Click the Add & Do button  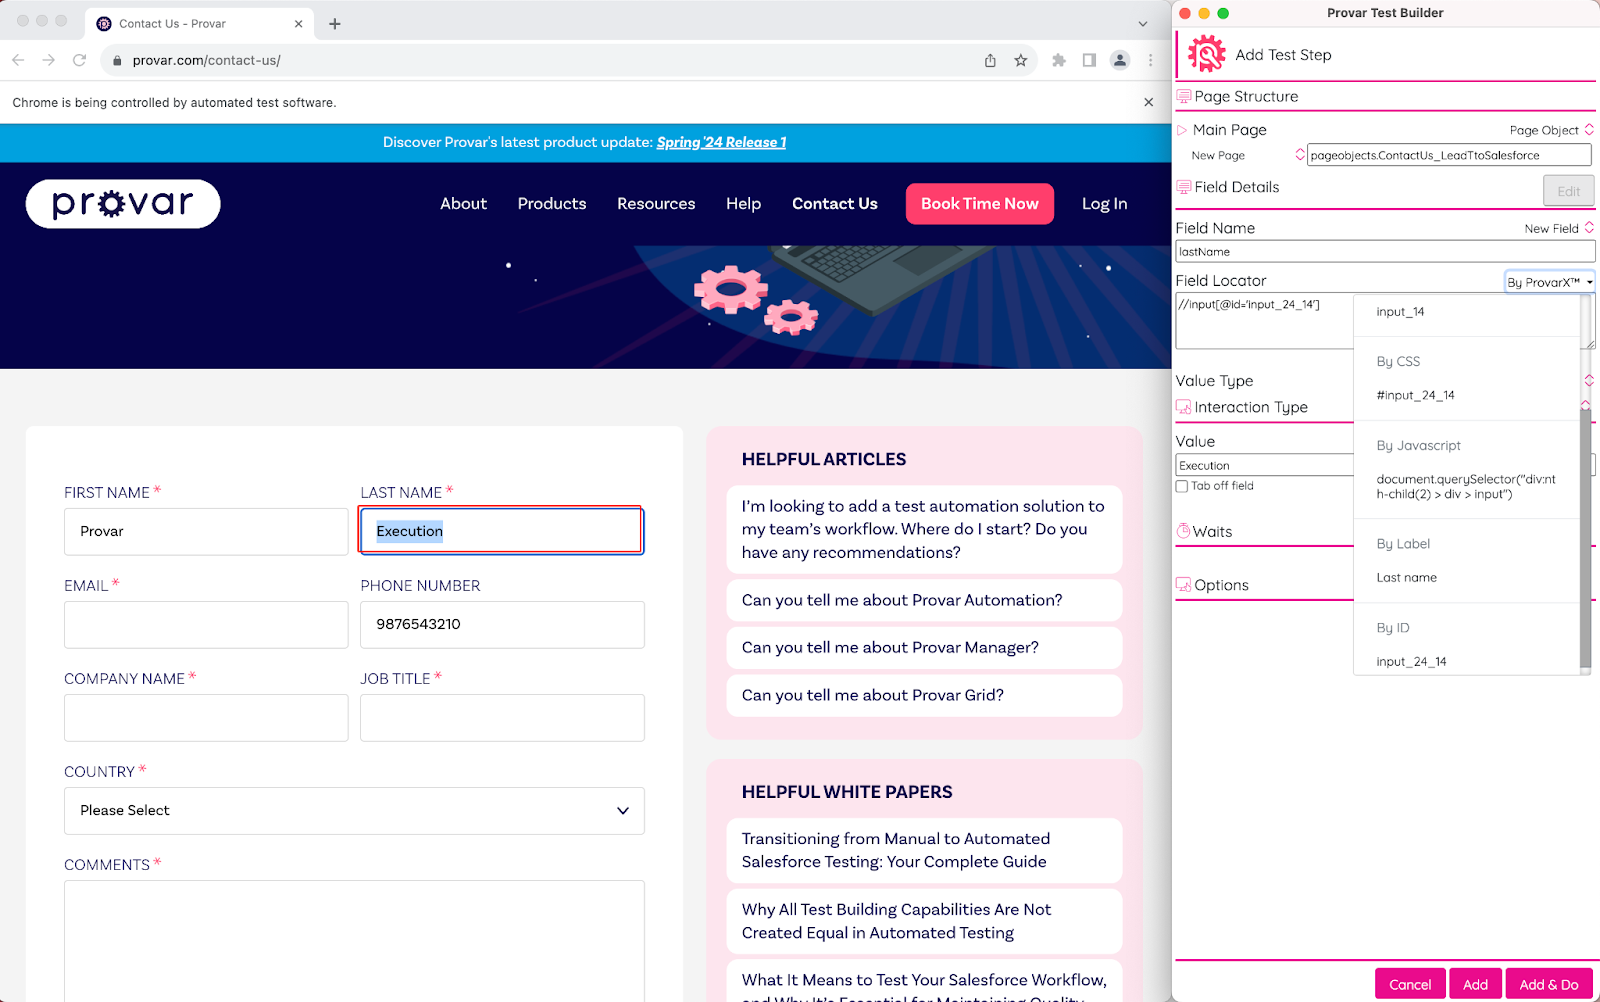click(1549, 984)
